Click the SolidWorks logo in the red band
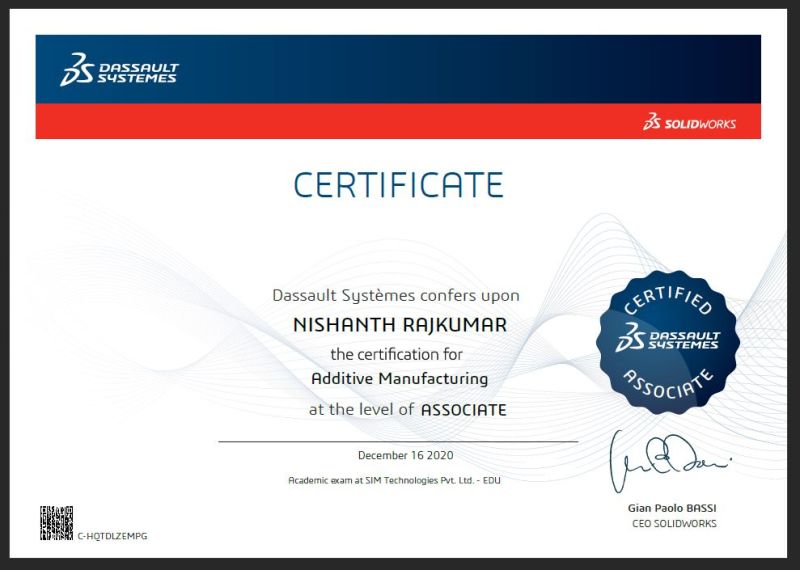The height and width of the screenshot is (570, 800). (x=689, y=122)
